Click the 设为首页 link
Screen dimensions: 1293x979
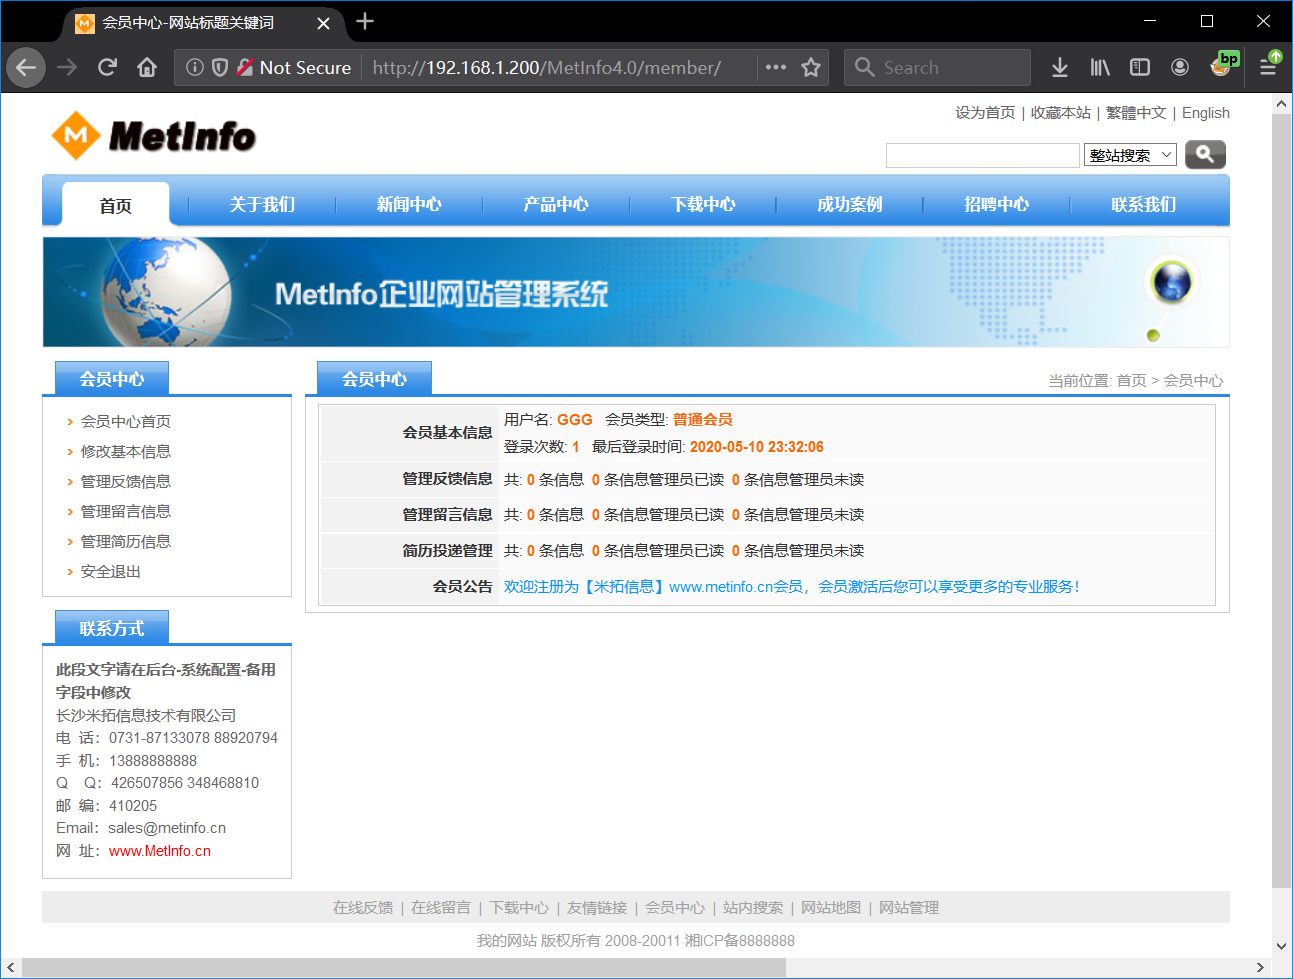tap(985, 113)
